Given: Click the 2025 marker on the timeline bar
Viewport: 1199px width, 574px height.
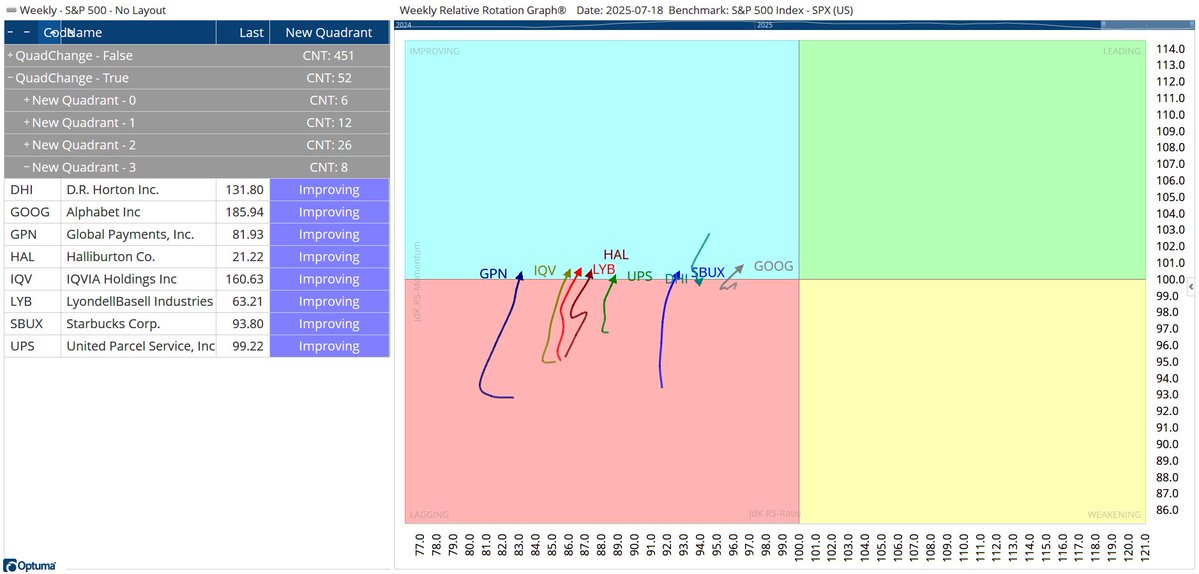Looking at the screenshot, I should (765, 25).
